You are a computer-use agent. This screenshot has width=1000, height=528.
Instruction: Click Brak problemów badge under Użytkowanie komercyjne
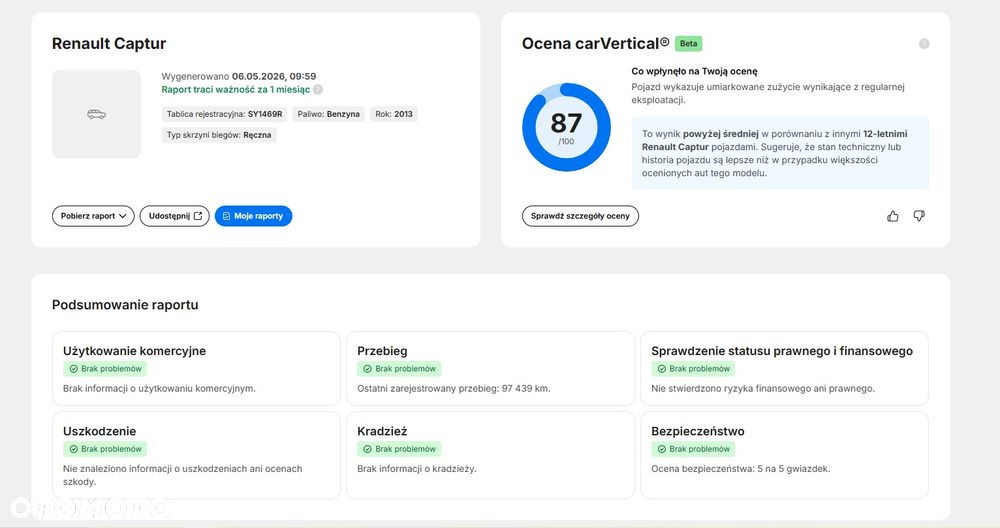click(105, 369)
